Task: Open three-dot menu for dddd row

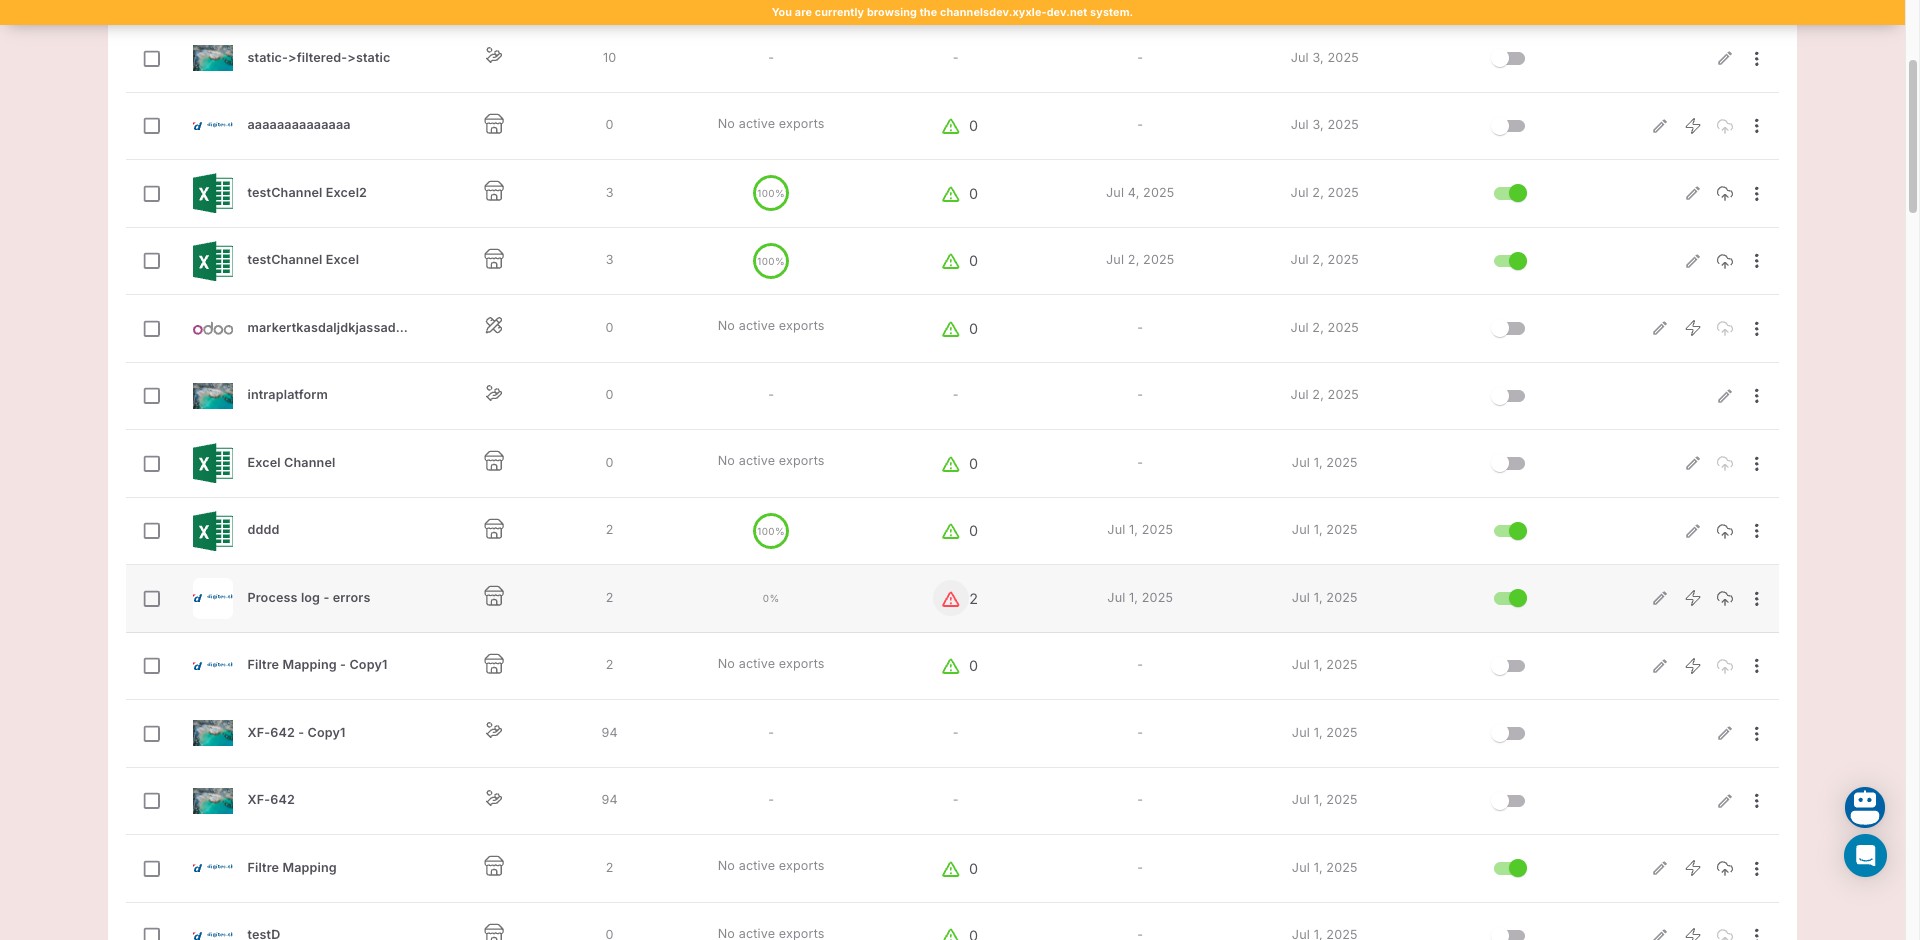Action: click(1756, 531)
